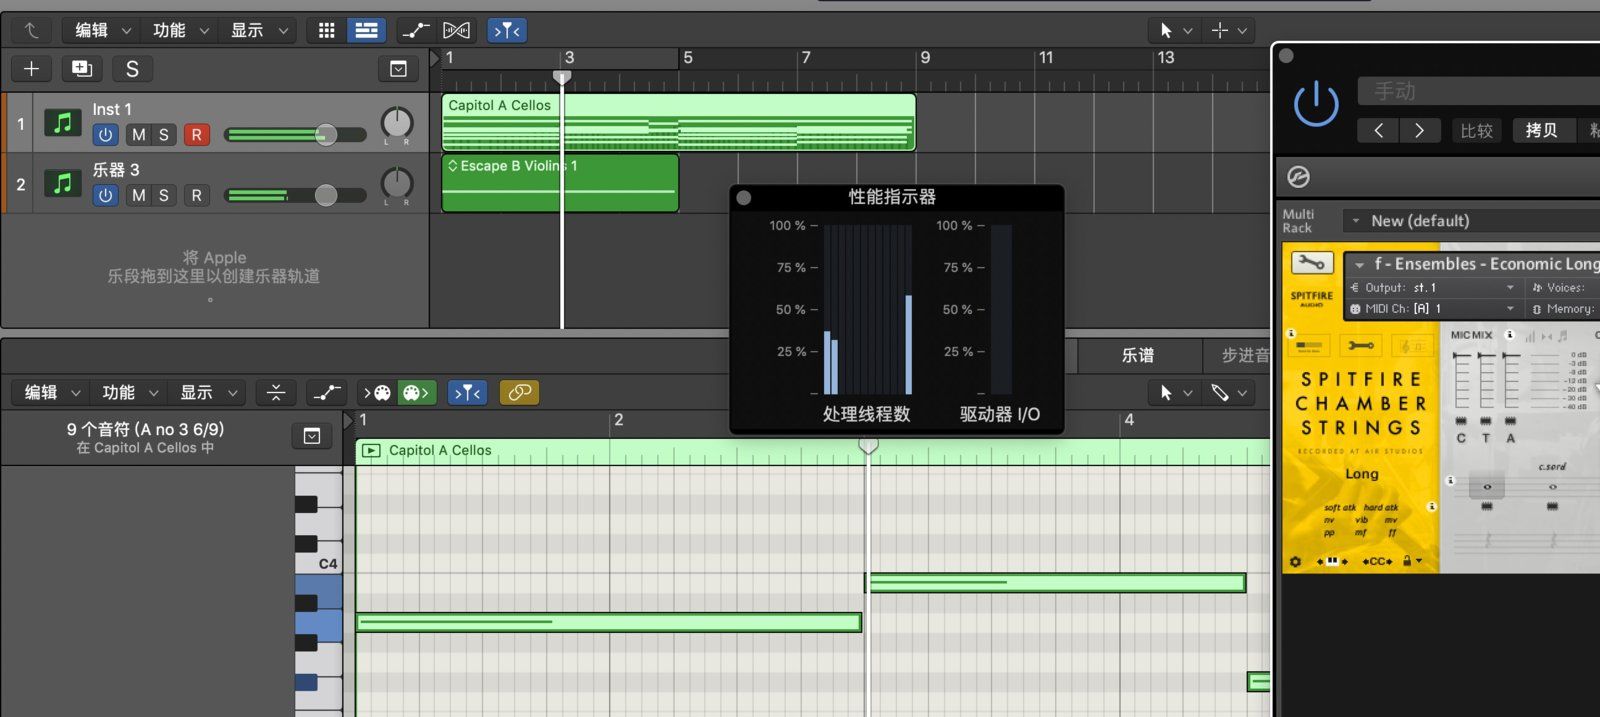1600x717 pixels.
Task: Solo the 乐器 3 track
Action: pyautogui.click(x=164, y=195)
